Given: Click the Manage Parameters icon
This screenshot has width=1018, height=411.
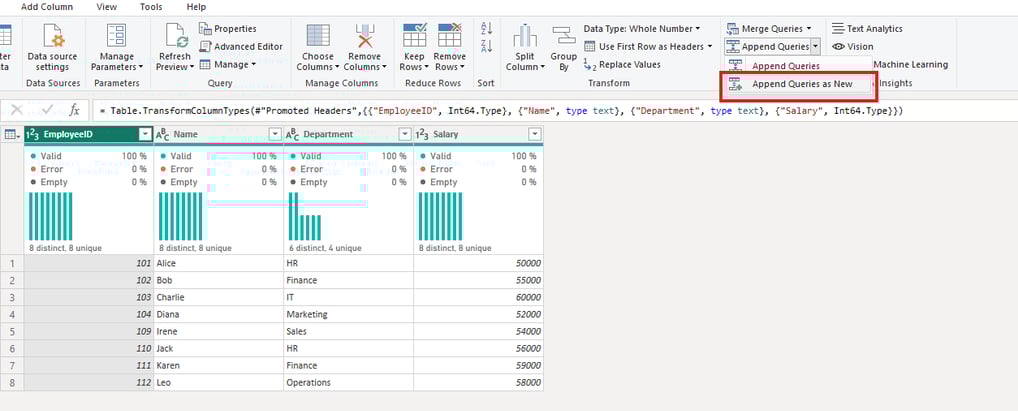Looking at the screenshot, I should pyautogui.click(x=117, y=35).
